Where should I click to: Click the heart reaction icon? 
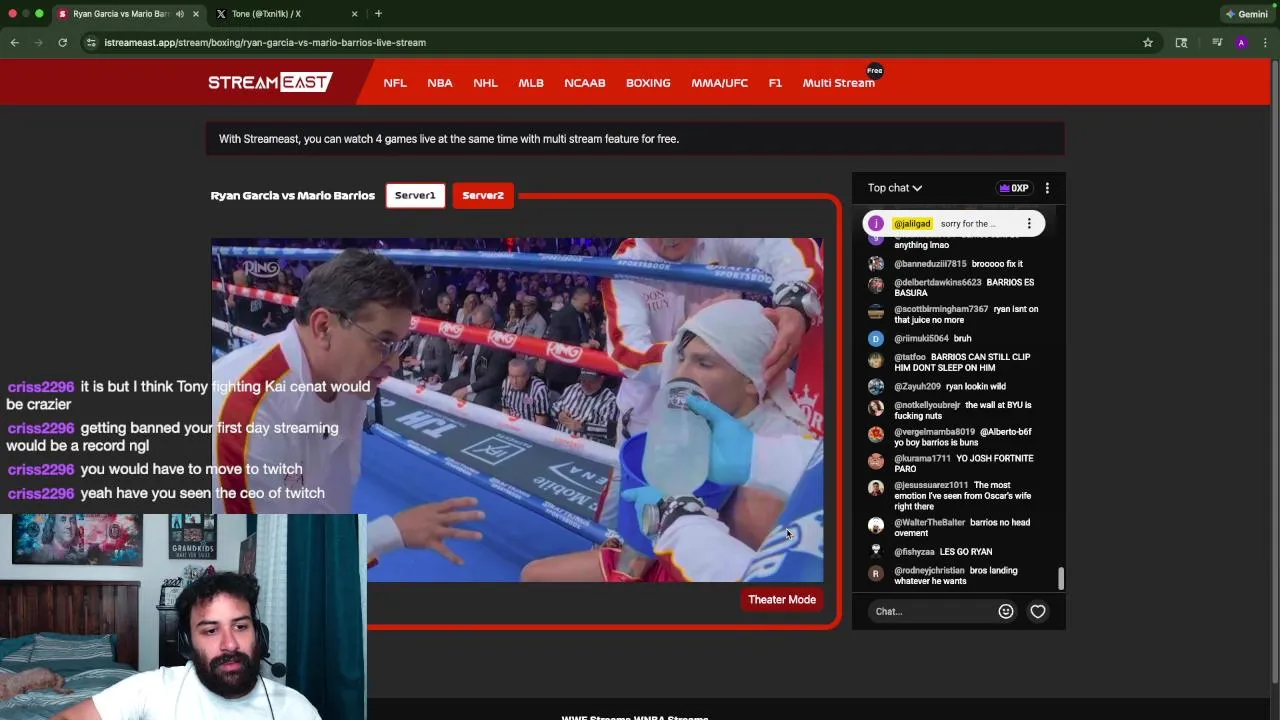coord(1038,612)
